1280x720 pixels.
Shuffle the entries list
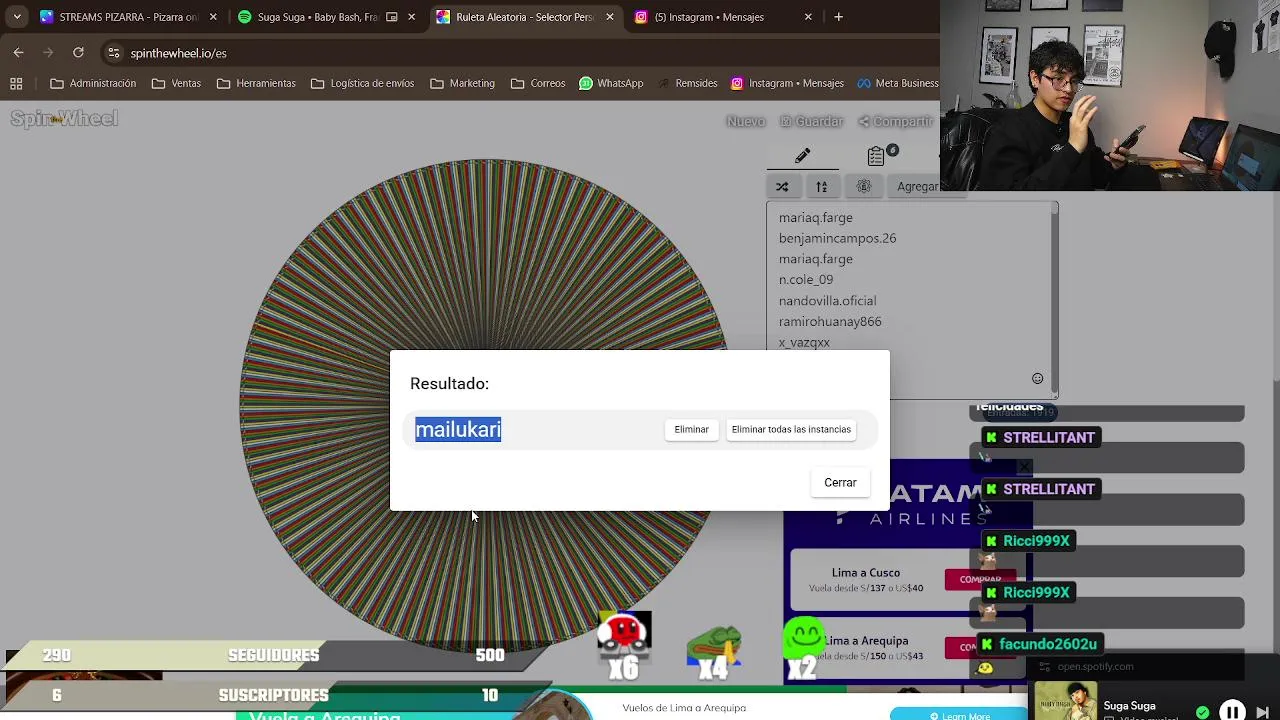782,187
